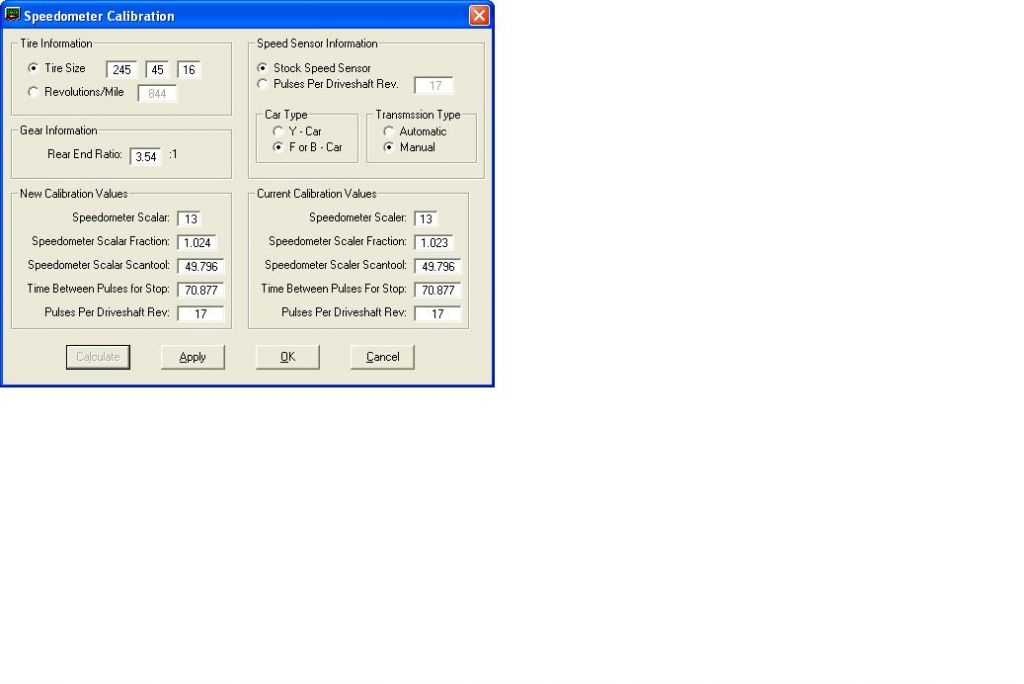Click the tire aspect ratio field showing 45
1024x684 pixels.
pos(158,70)
